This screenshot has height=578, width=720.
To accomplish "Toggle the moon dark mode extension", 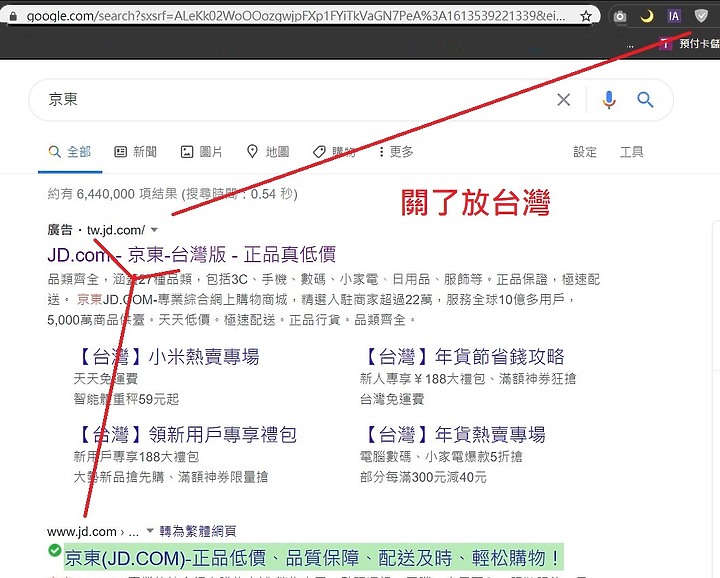I will 647,17.
